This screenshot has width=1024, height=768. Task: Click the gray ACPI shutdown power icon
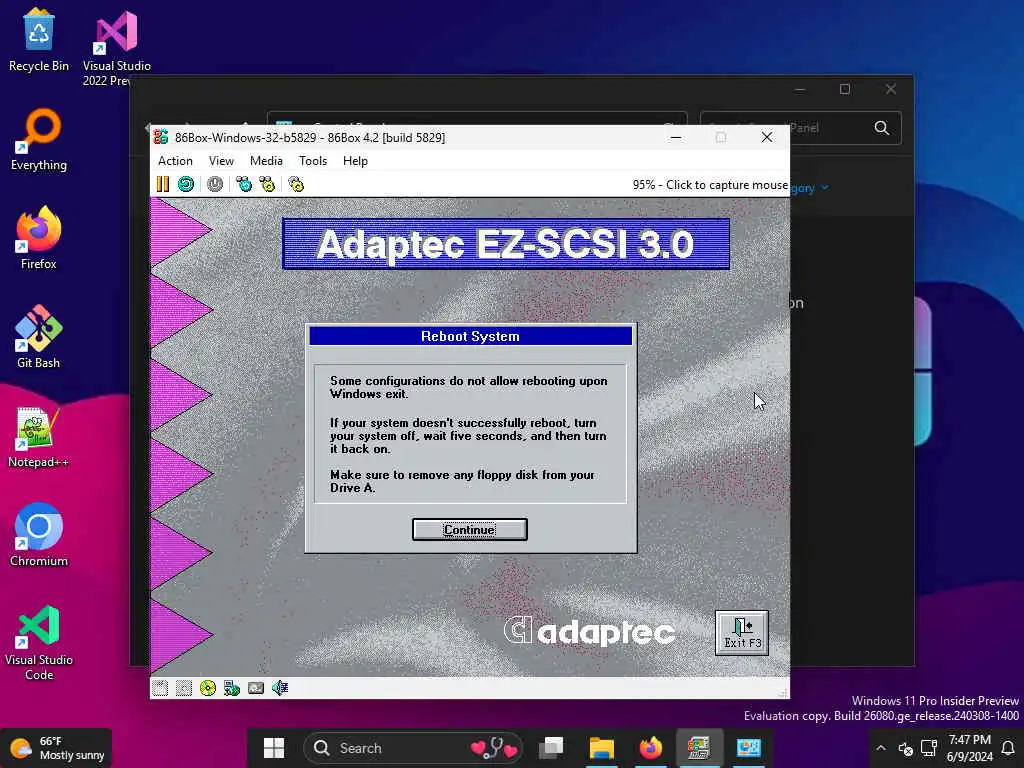tap(215, 184)
